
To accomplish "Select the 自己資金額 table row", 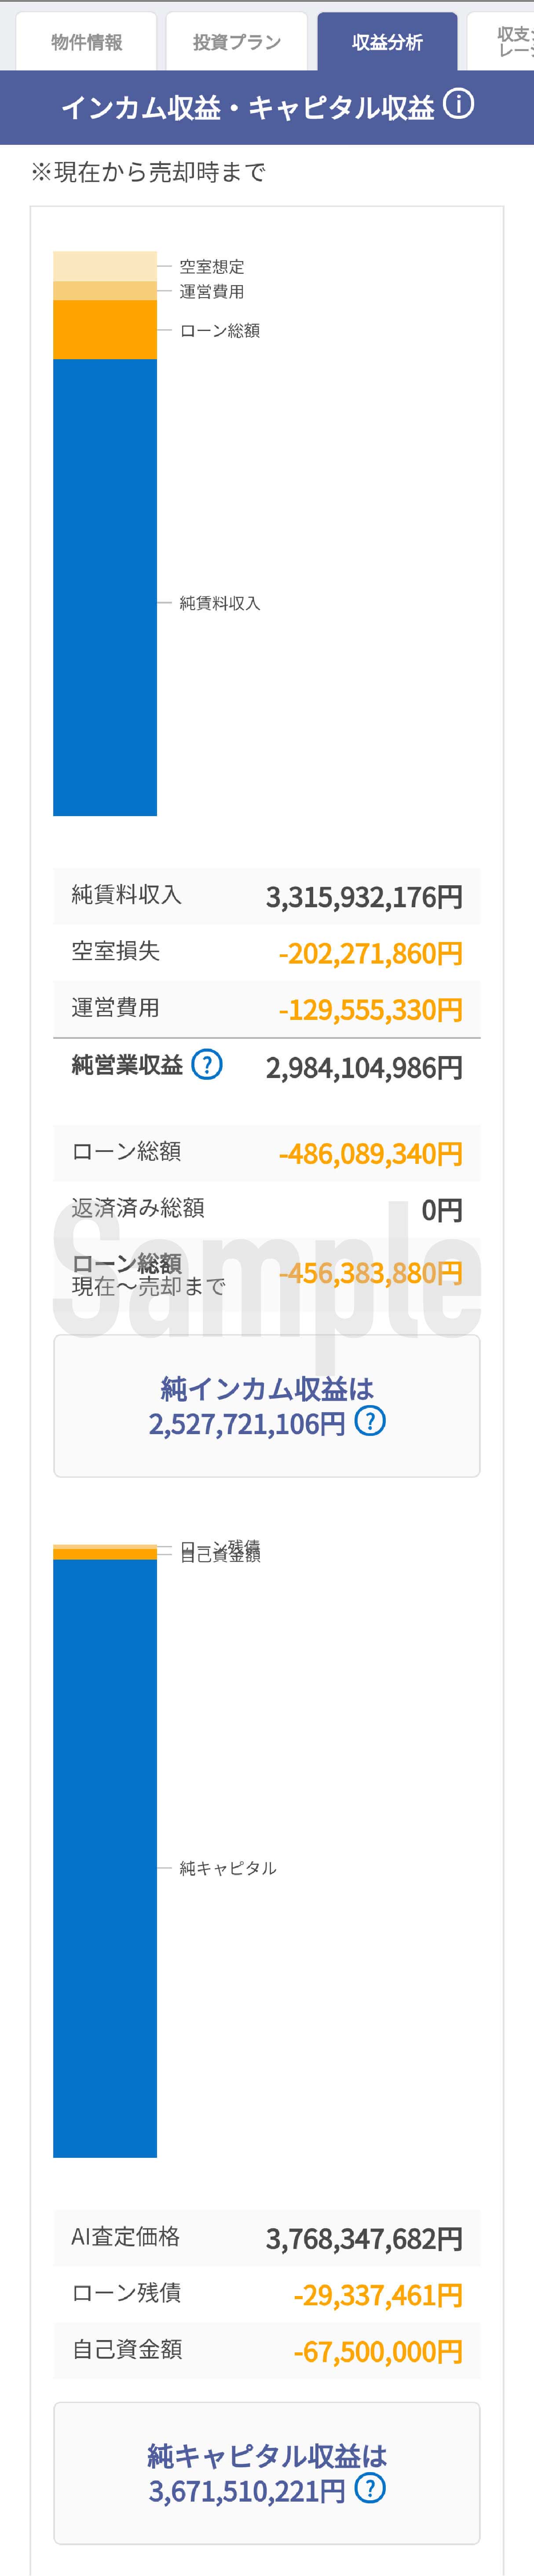I will coord(267,2350).
